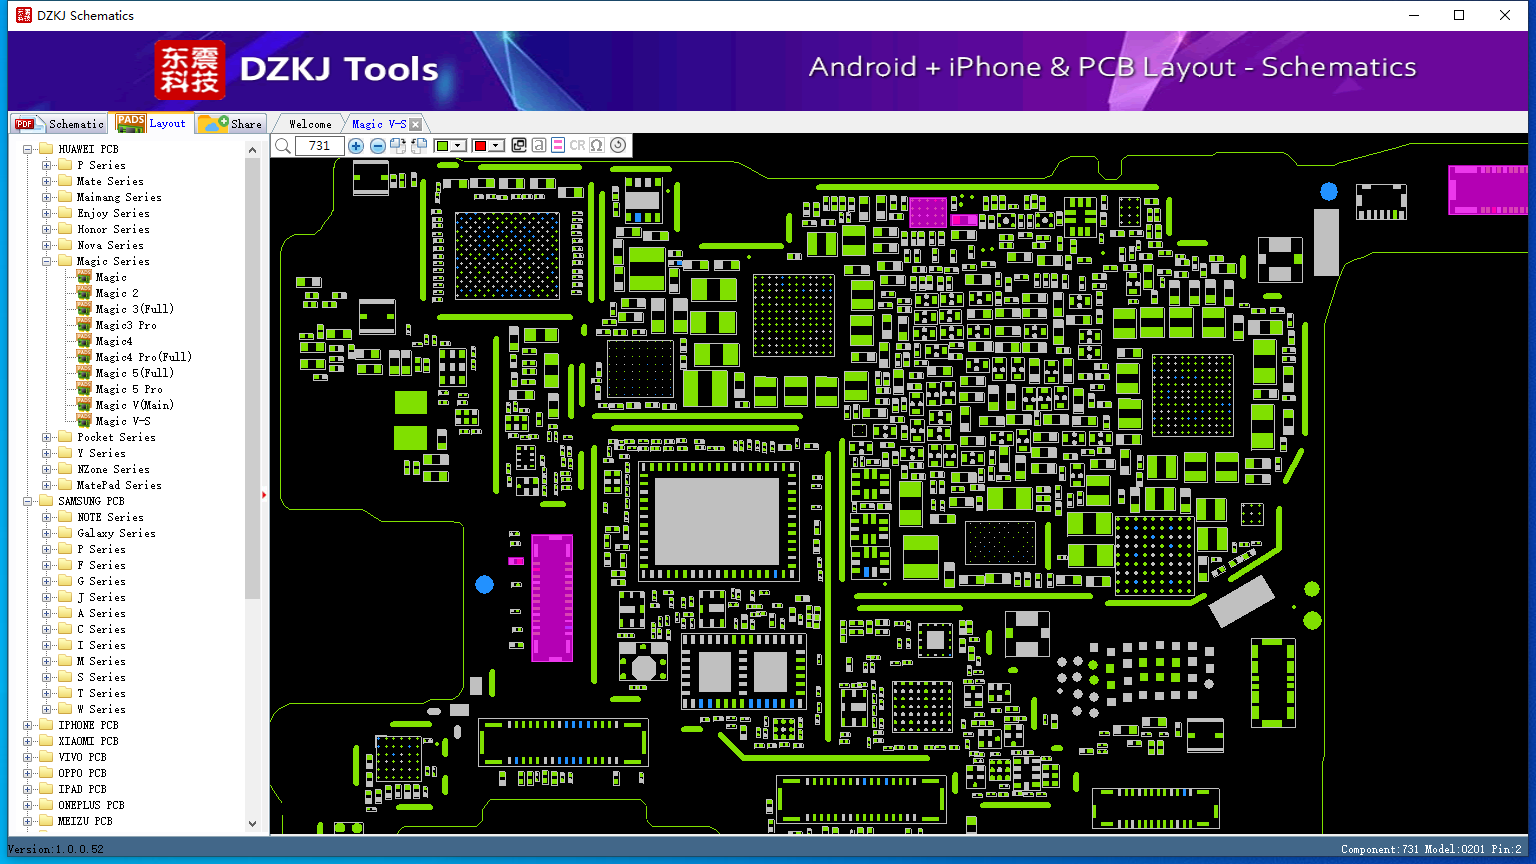Select the Layout tab
1536x864 pixels.
(151, 123)
